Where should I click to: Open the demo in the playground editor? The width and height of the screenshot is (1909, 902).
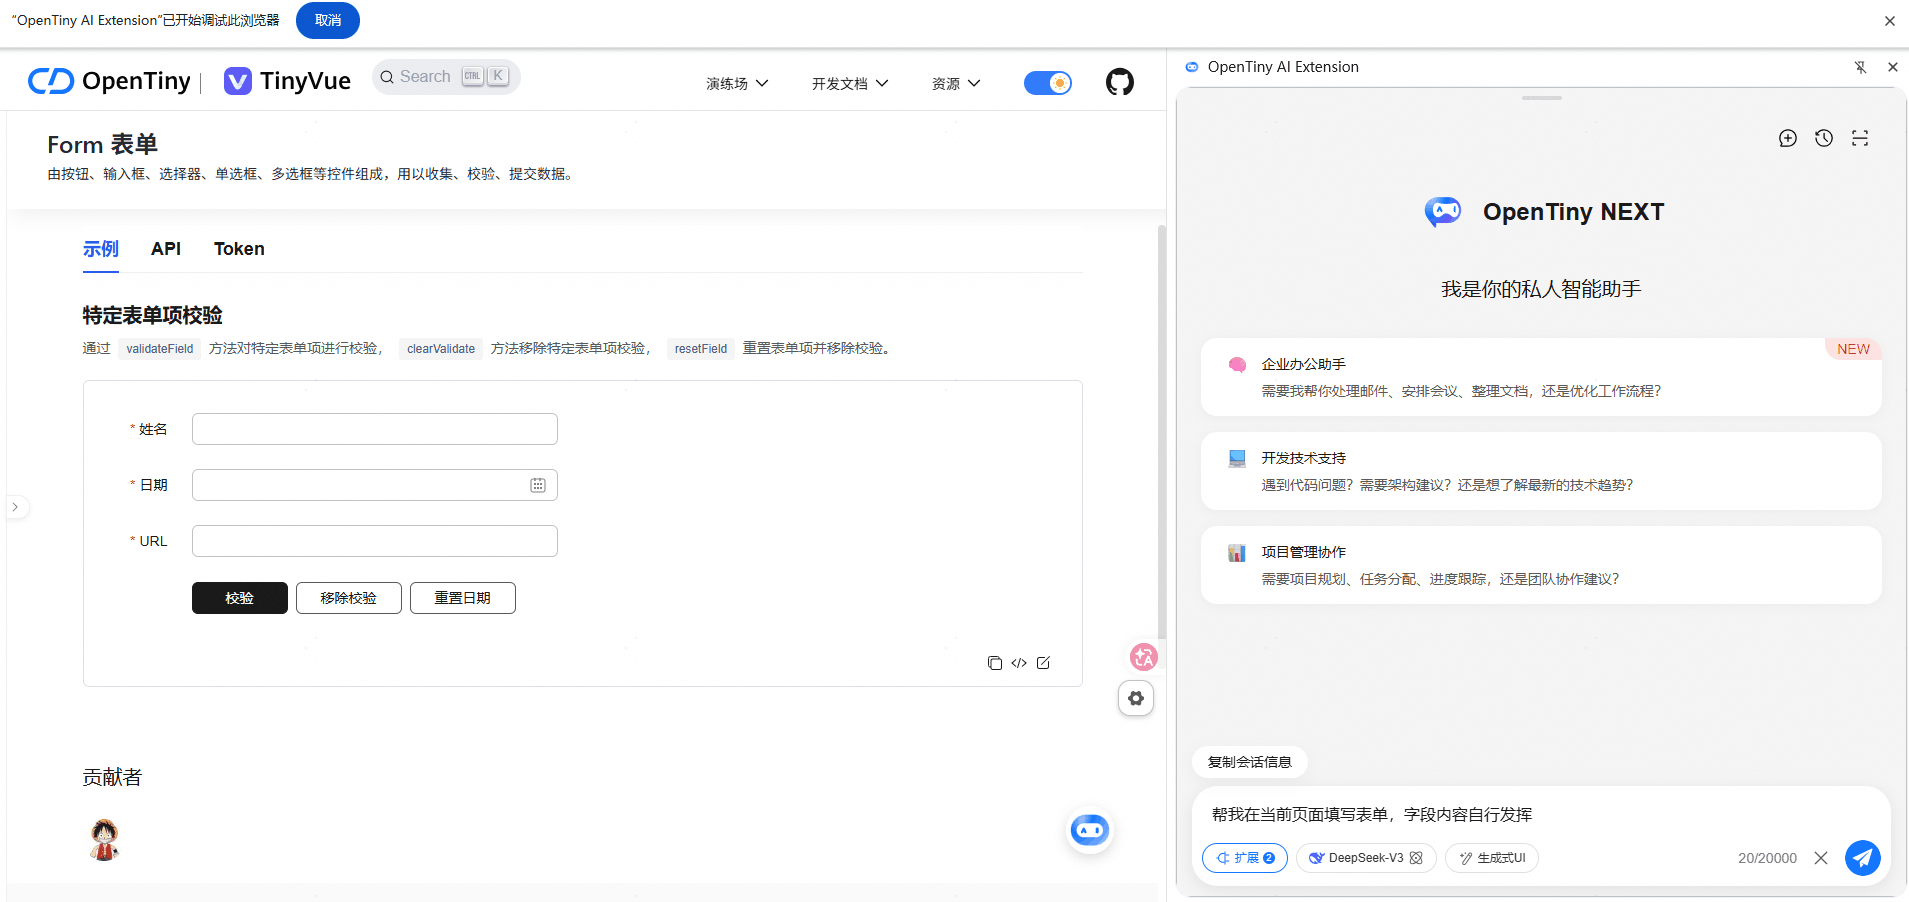tap(1043, 663)
